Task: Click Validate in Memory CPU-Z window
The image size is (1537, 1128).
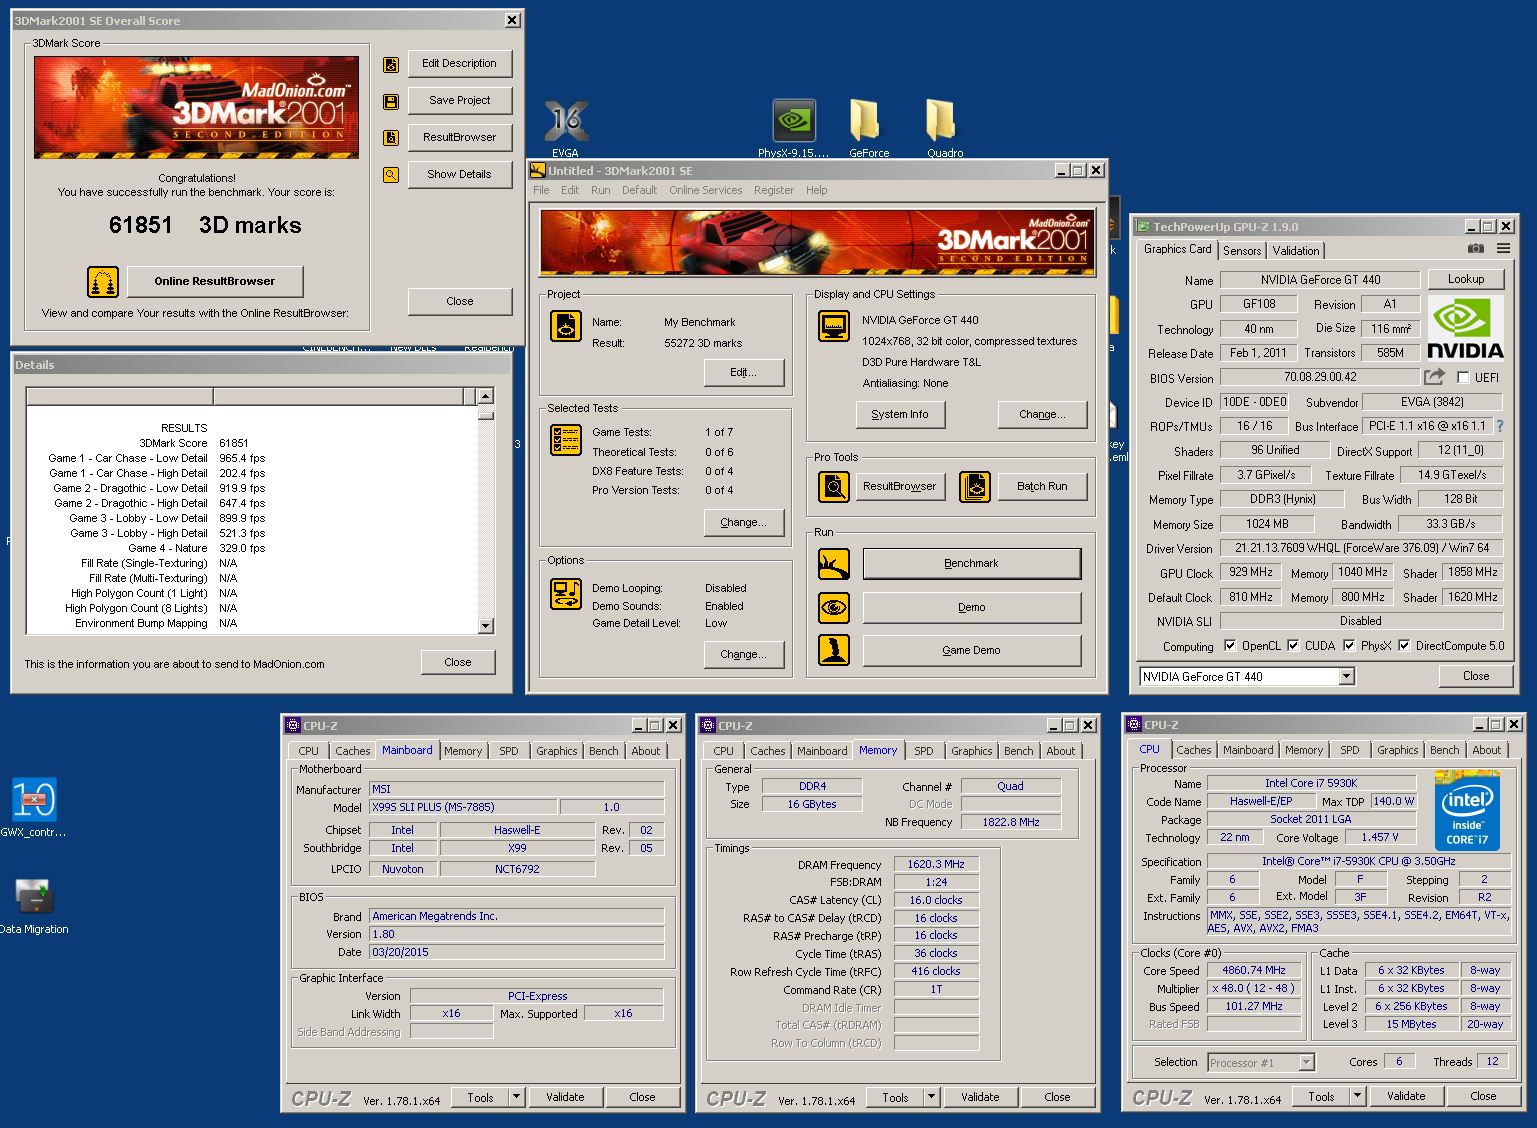Action: (x=980, y=1097)
